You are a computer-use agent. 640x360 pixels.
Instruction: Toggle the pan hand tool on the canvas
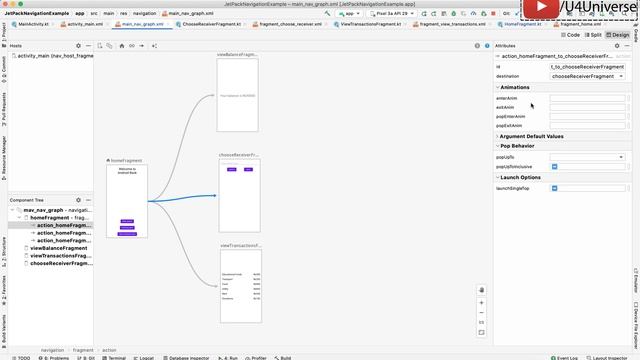pos(482,290)
